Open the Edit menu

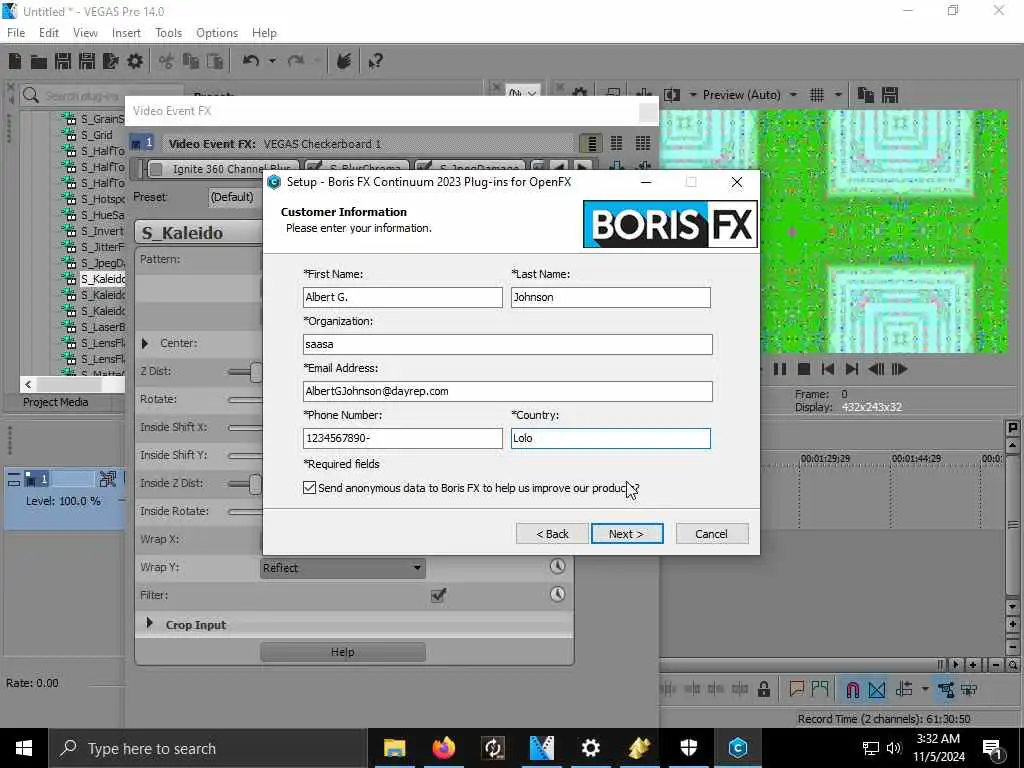(x=48, y=33)
